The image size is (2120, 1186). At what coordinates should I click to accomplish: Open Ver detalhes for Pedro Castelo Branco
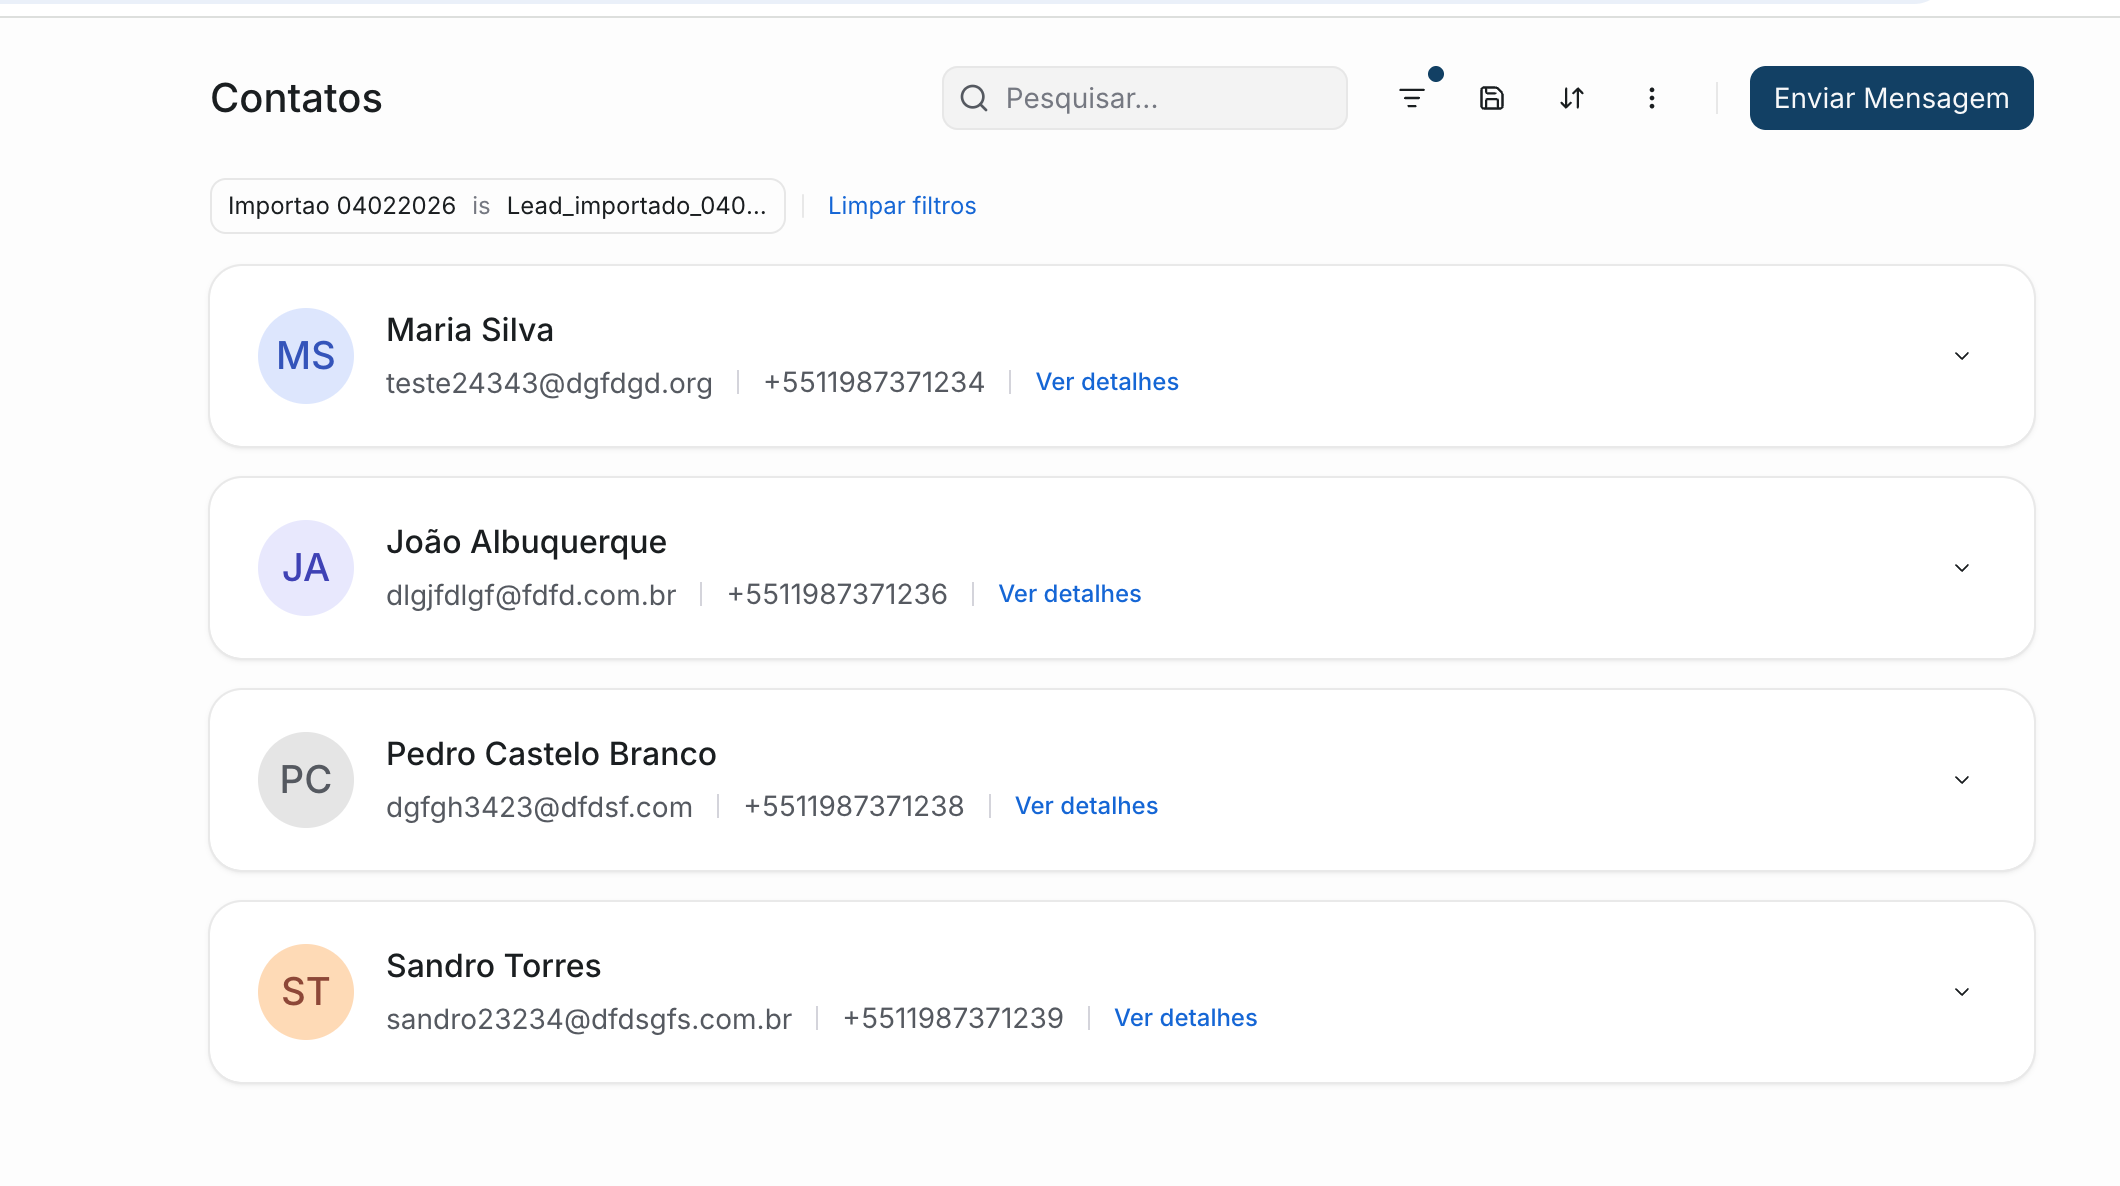[1086, 805]
